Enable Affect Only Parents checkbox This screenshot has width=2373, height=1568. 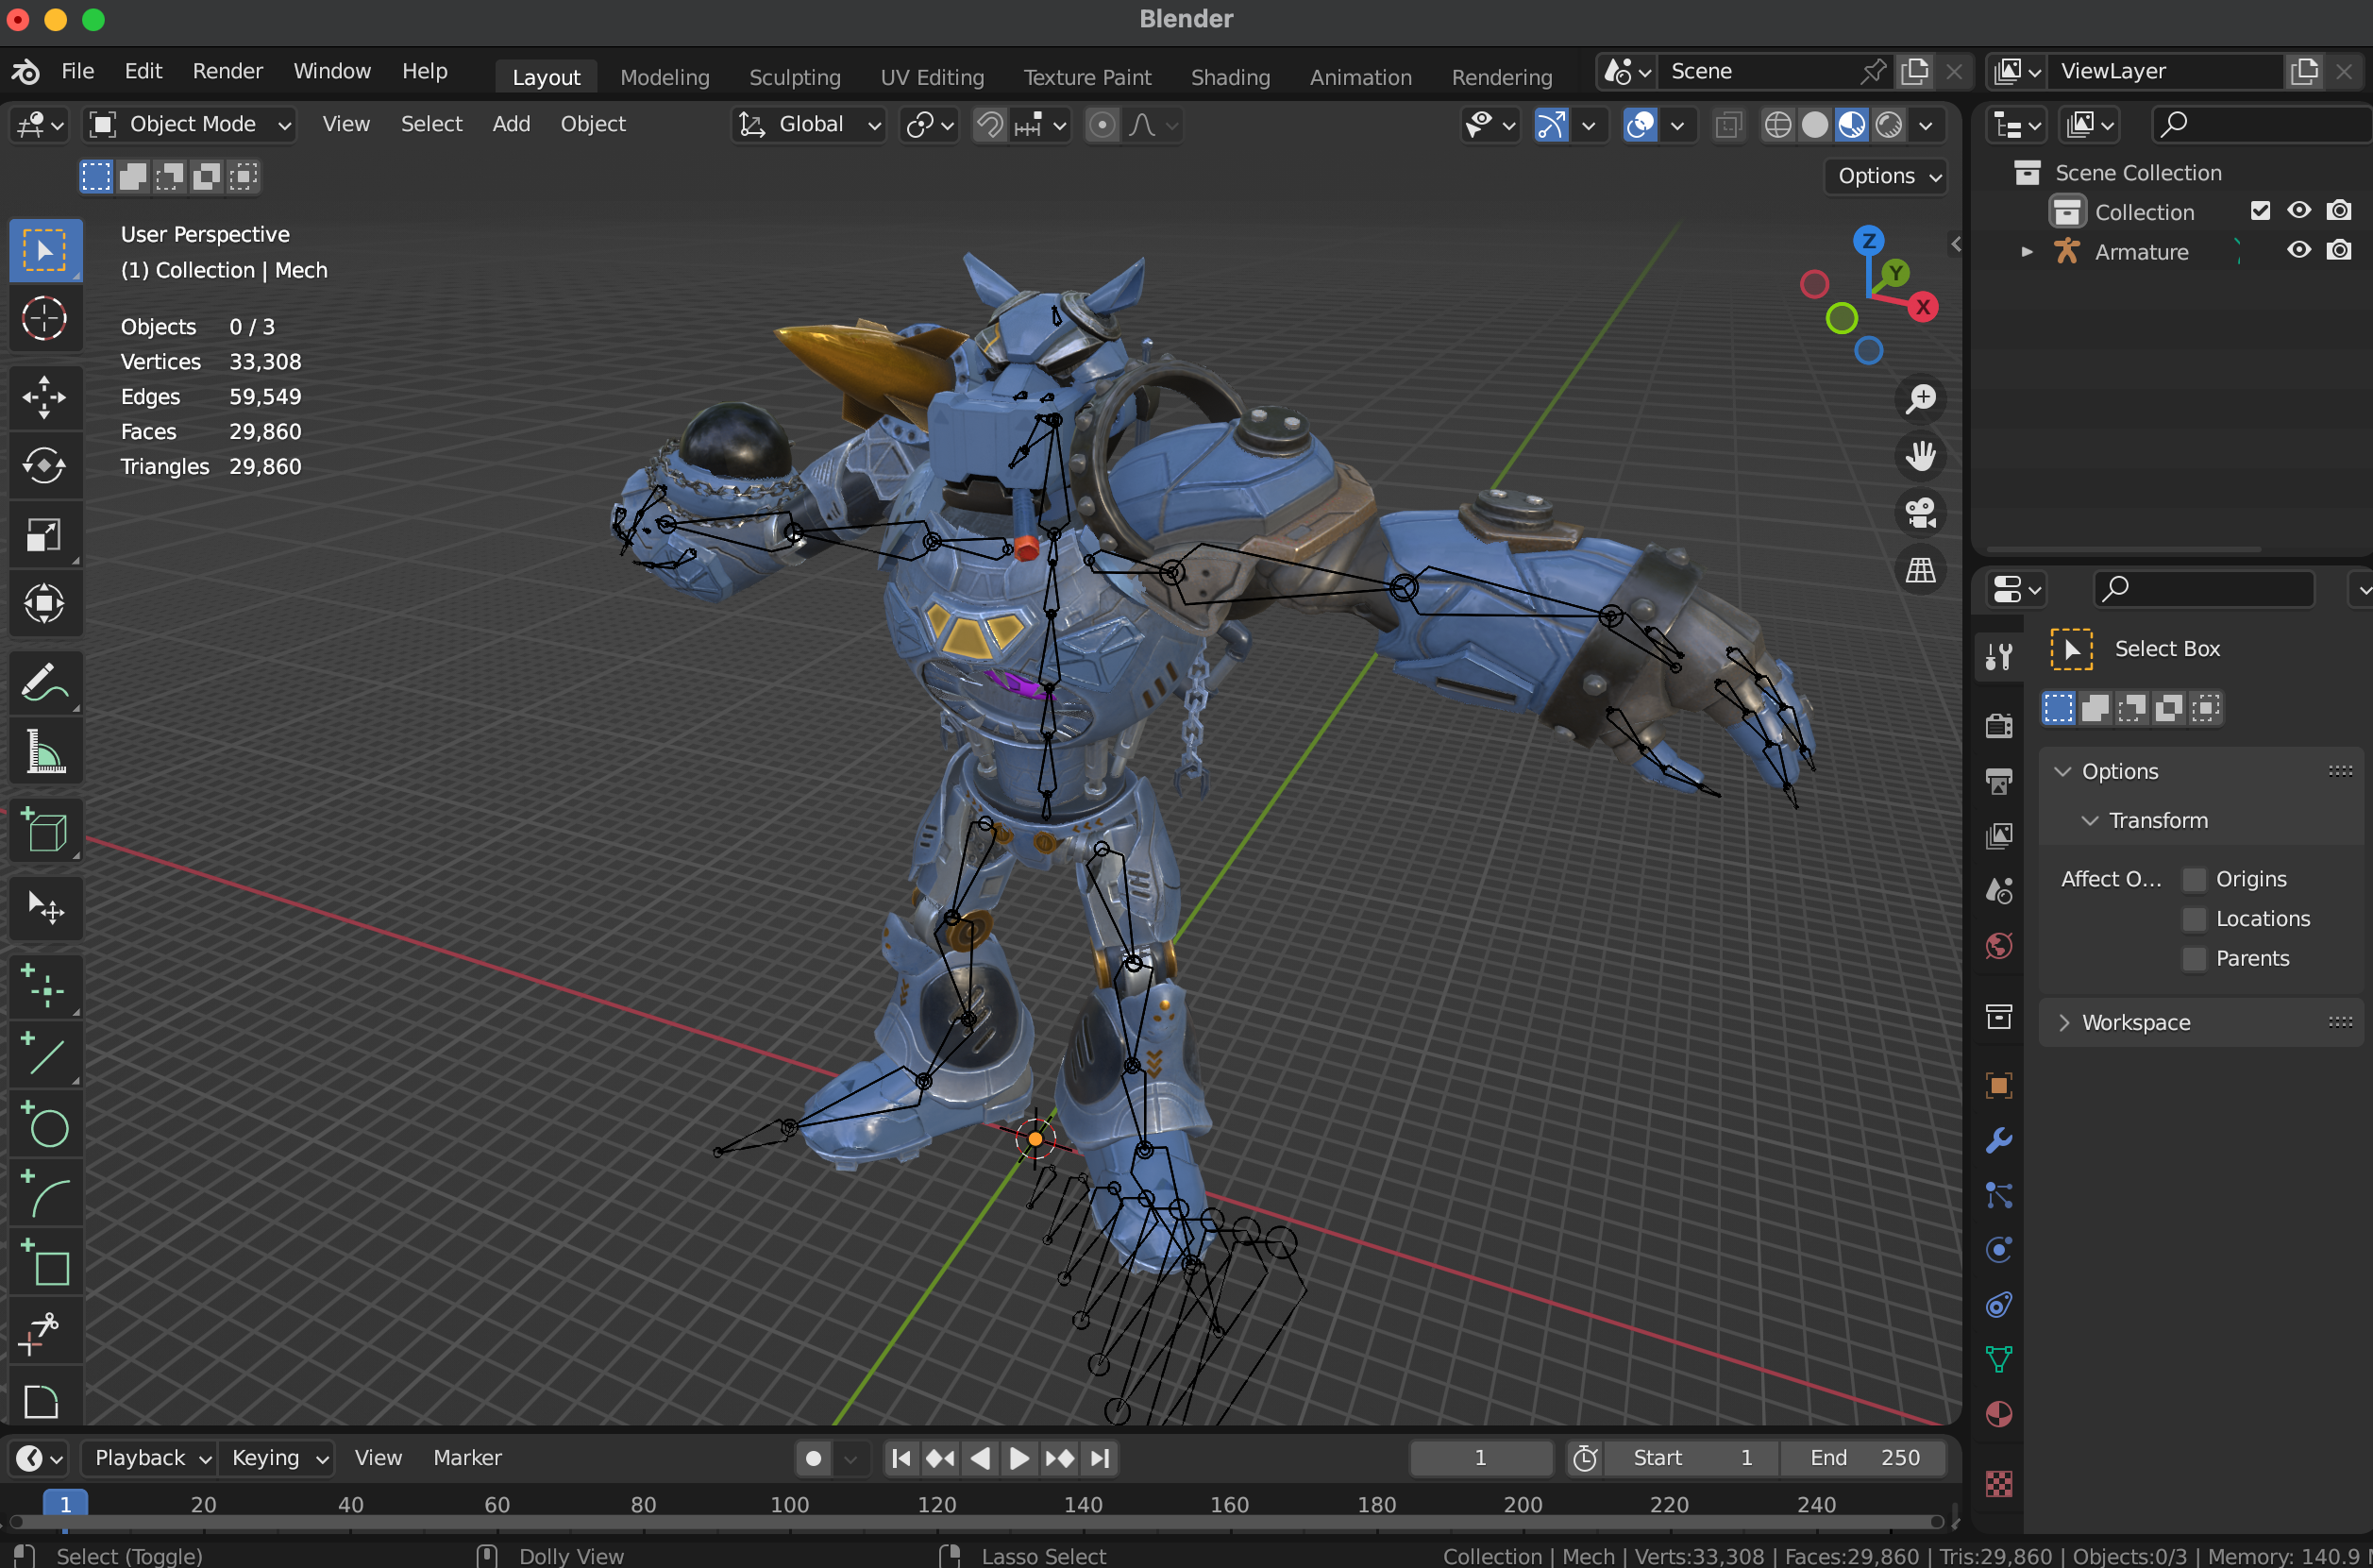(2194, 958)
